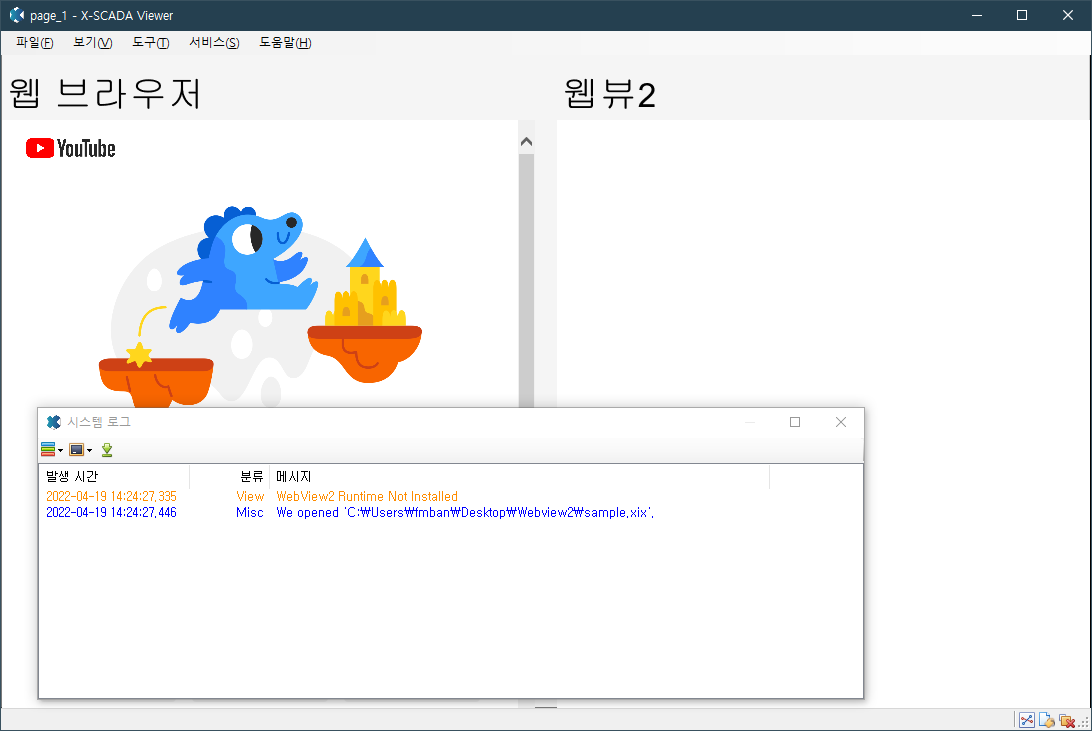Screen dimensions: 1092x731
Task: Minimize the X-SCADA Viewer main window
Action: point(977,15)
